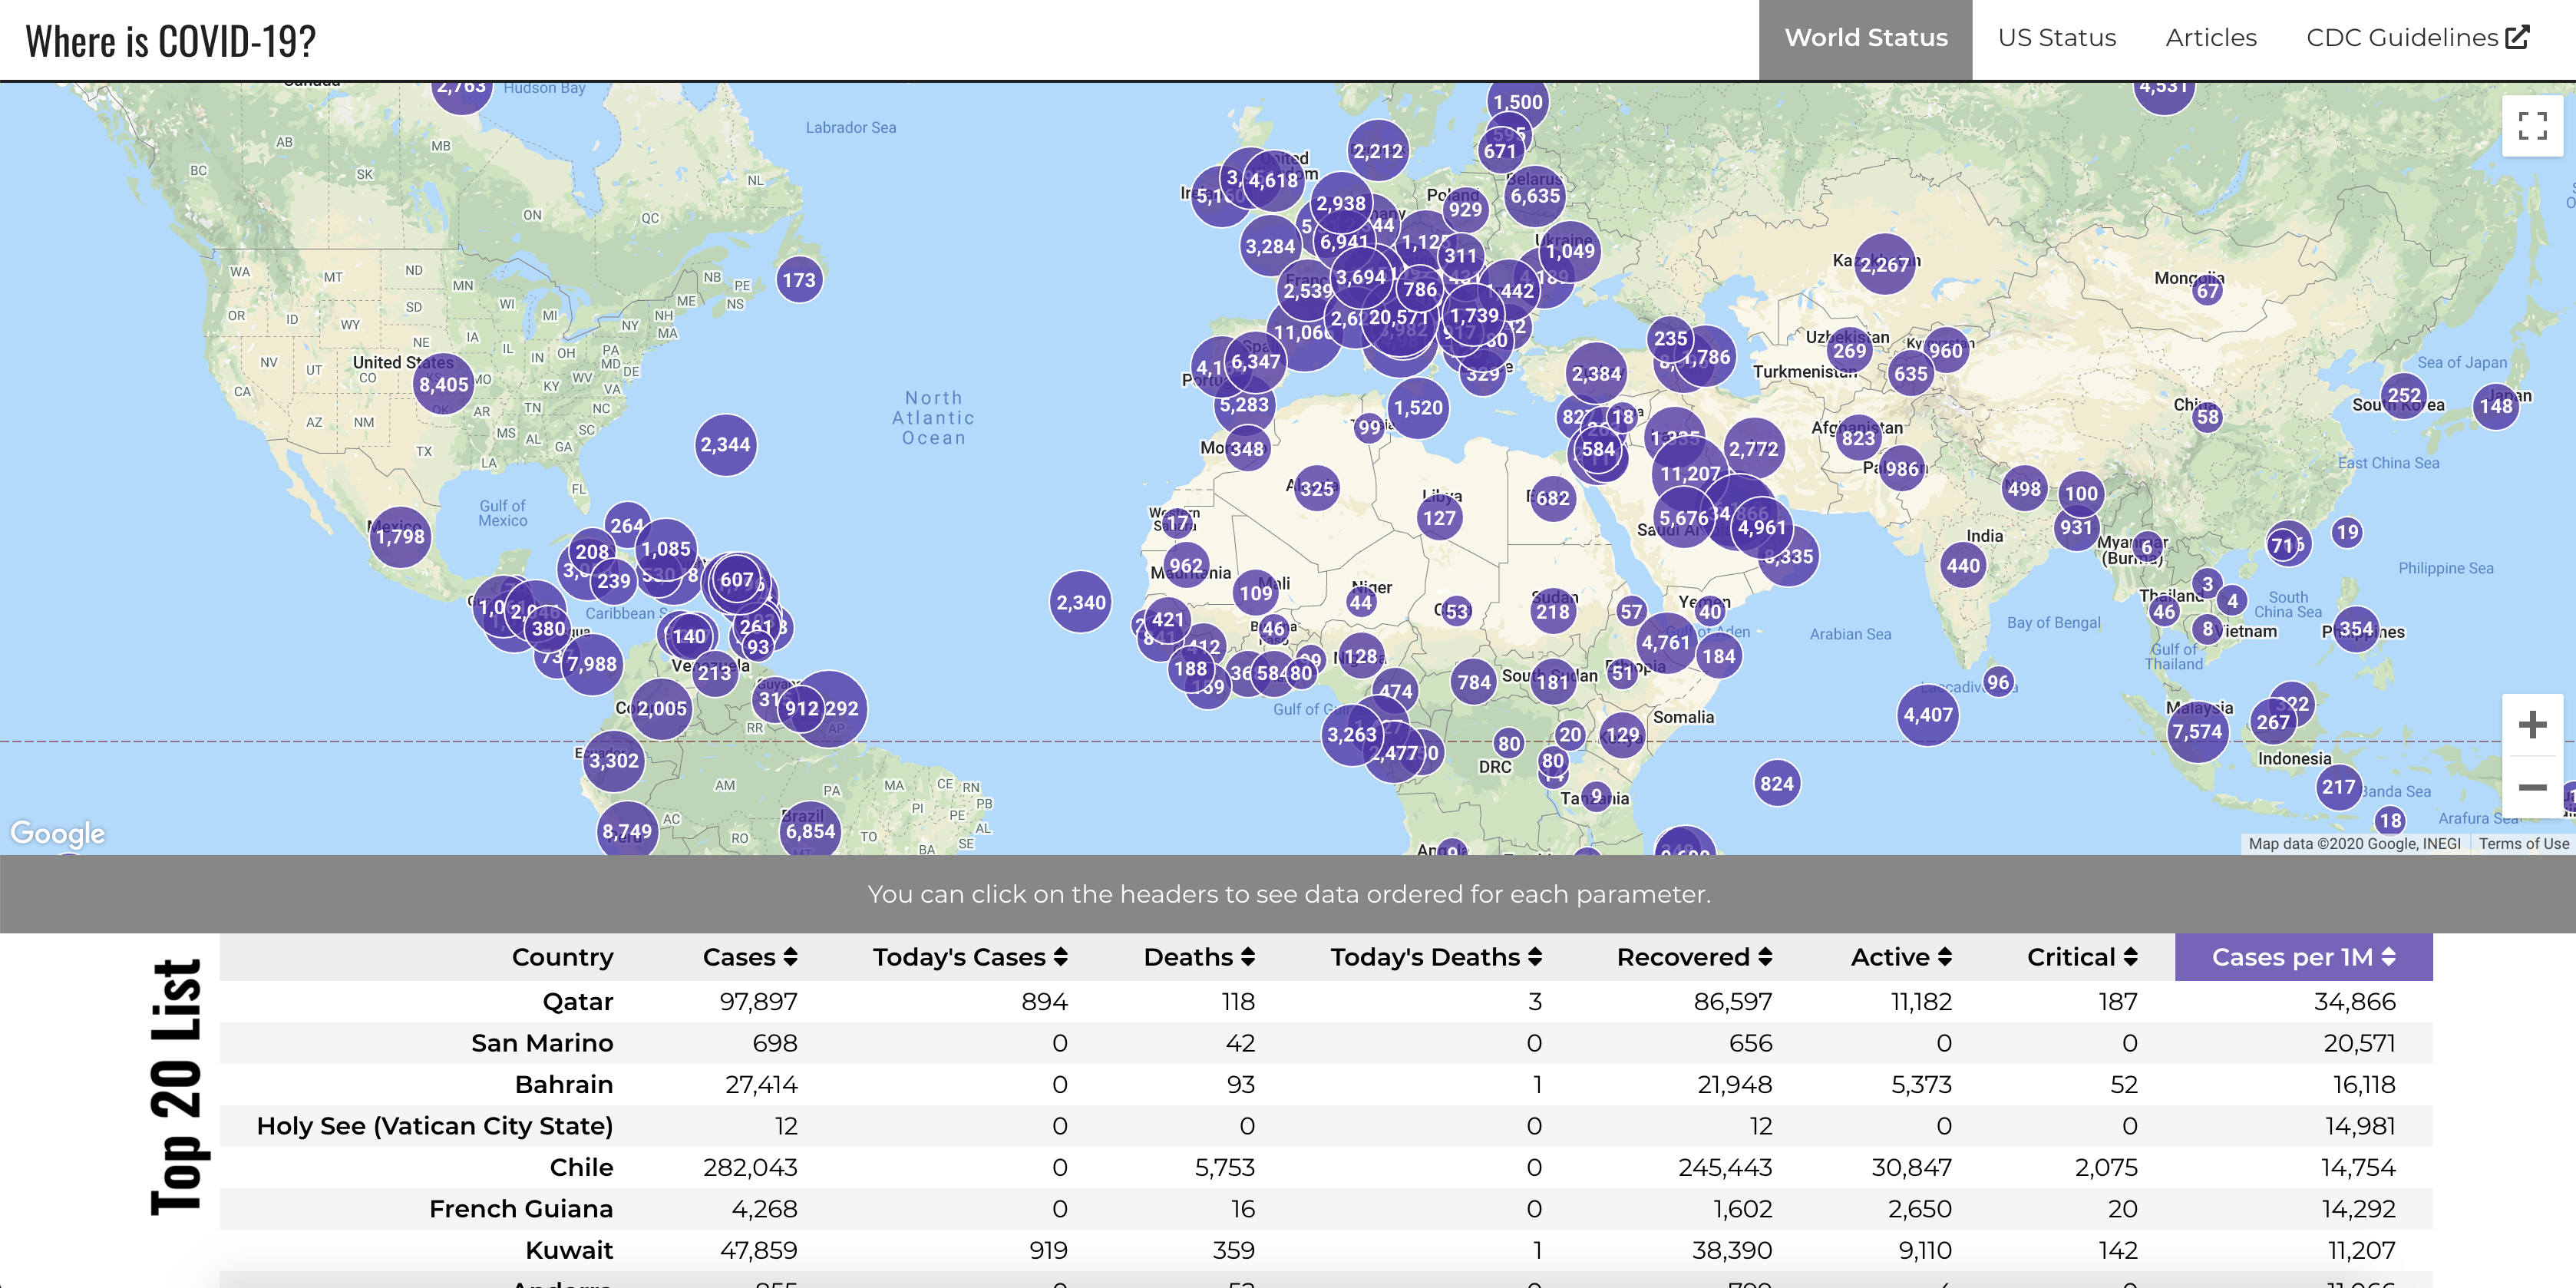Click the Where is COVID-19? title
The height and width of the screenshot is (1288, 2576).
(x=171, y=42)
